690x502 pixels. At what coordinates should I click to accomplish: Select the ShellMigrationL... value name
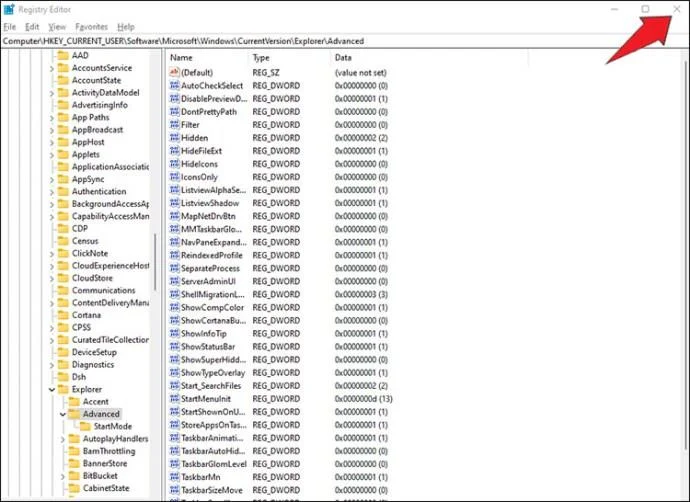click(213, 294)
